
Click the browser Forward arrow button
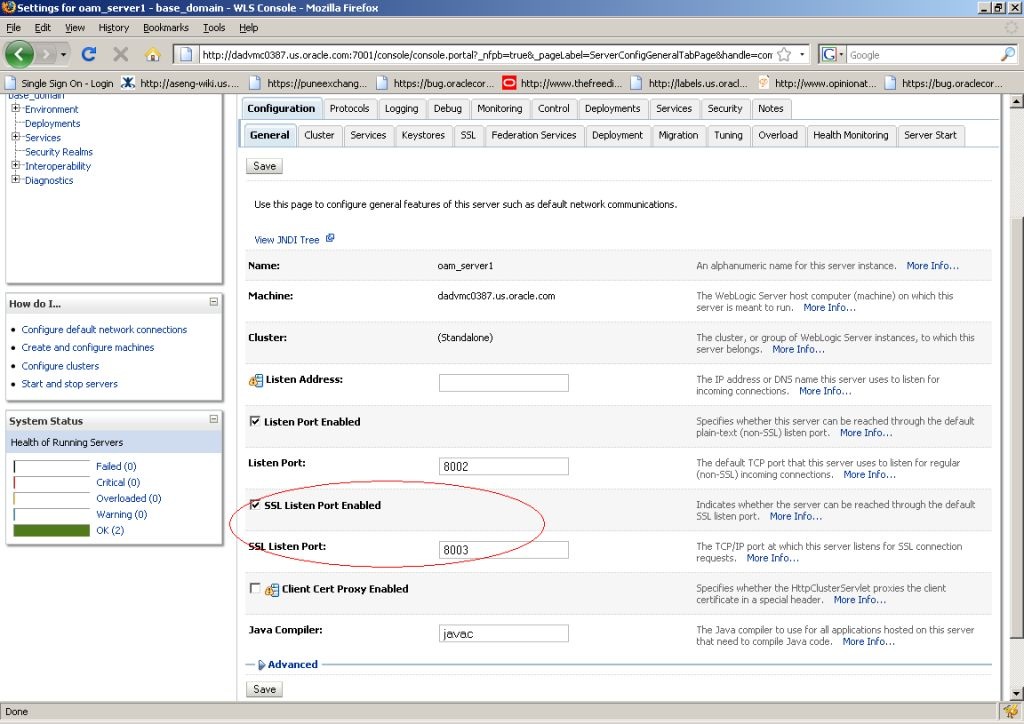point(45,54)
